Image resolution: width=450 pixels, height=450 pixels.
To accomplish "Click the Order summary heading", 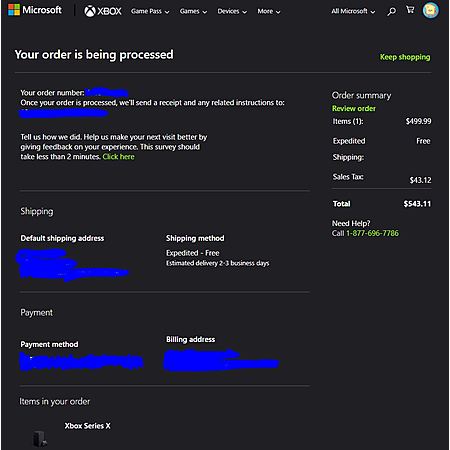I will [x=361, y=95].
